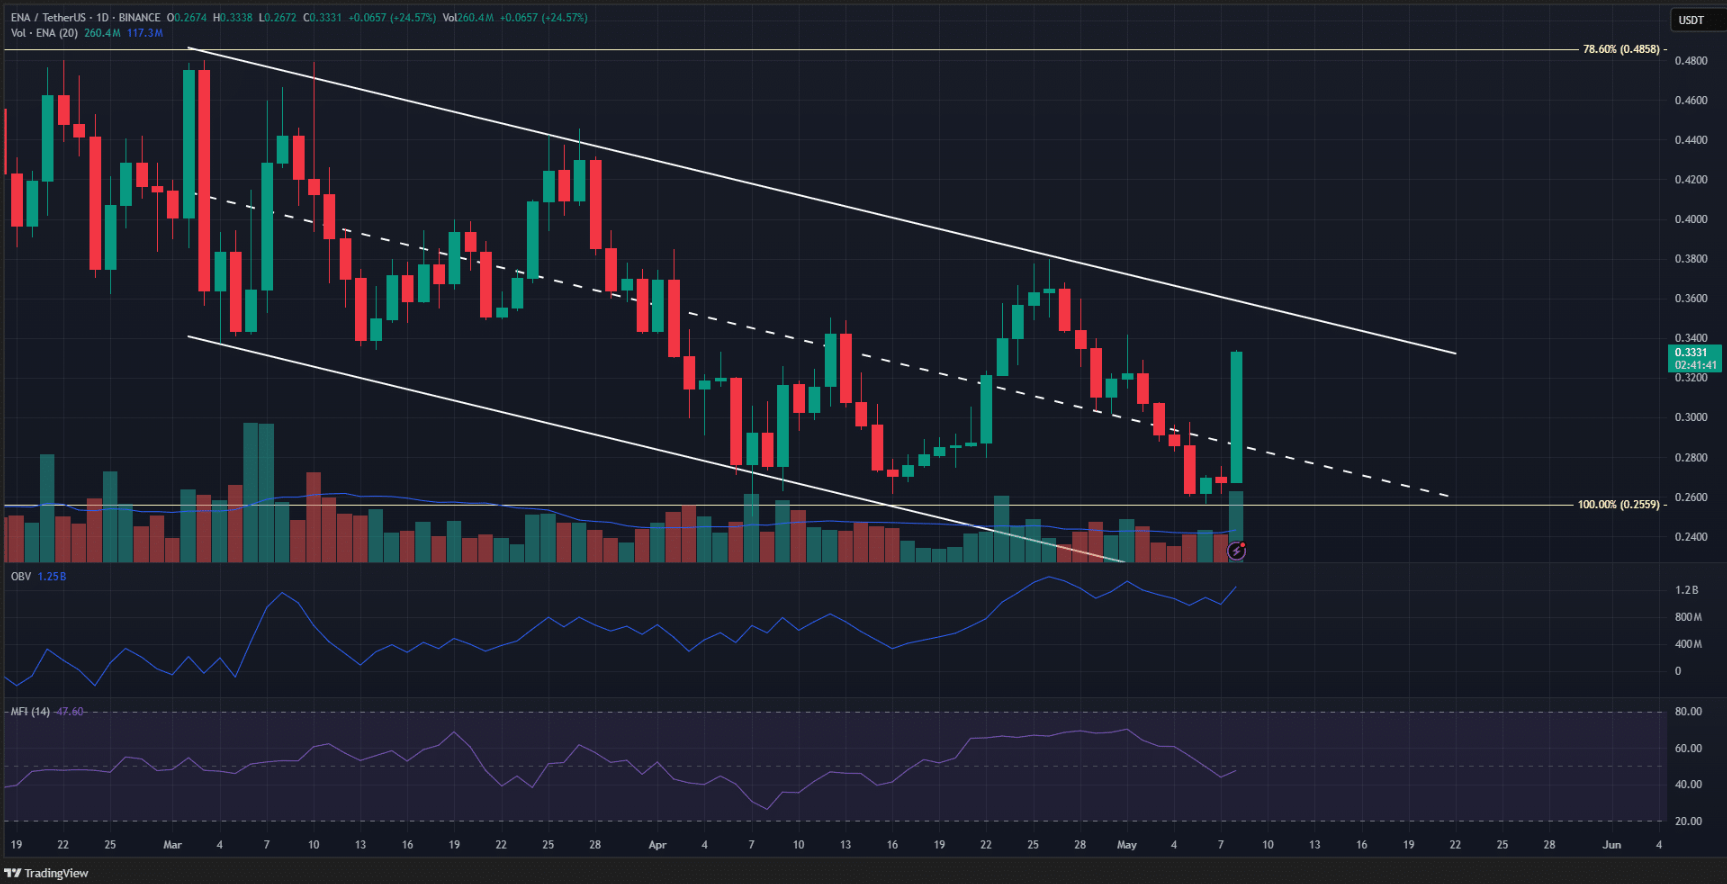Screen dimensions: 1727x884
Task: Click the Jun label on time axis
Action: pos(1611,845)
